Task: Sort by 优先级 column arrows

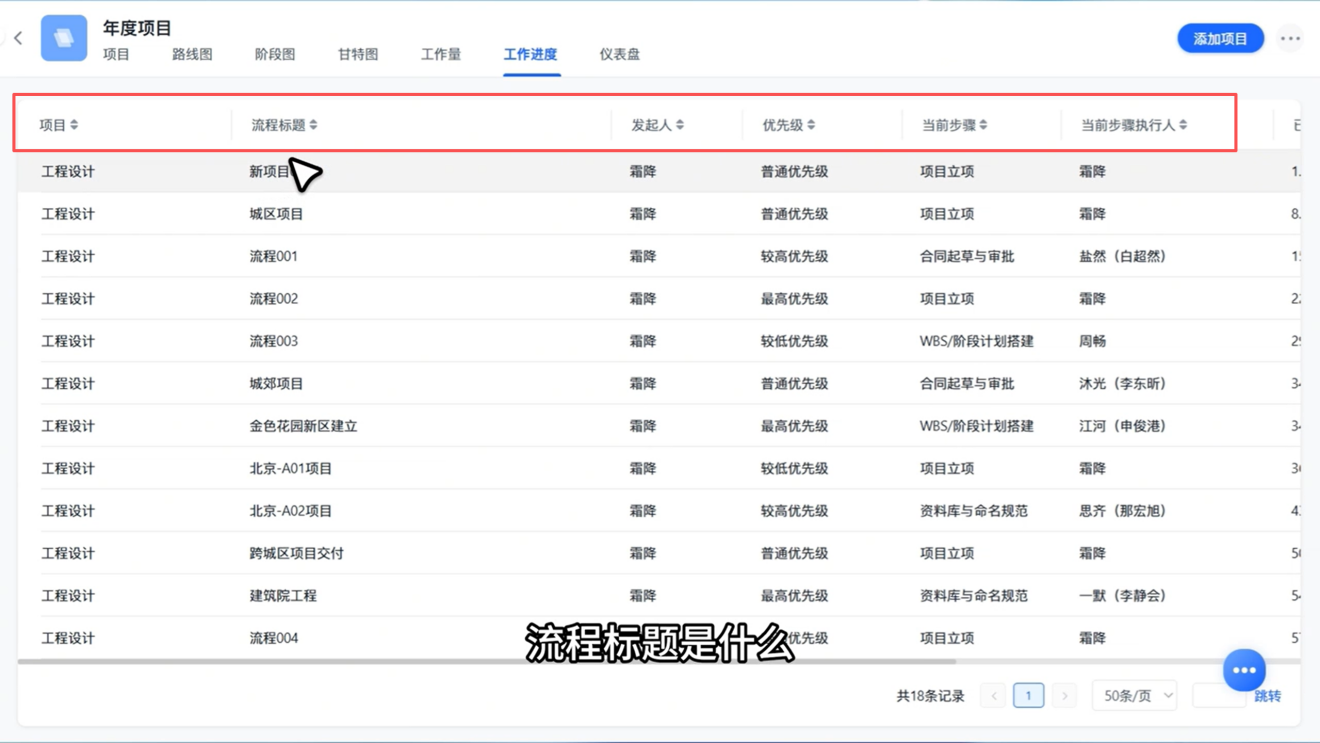Action: point(811,125)
